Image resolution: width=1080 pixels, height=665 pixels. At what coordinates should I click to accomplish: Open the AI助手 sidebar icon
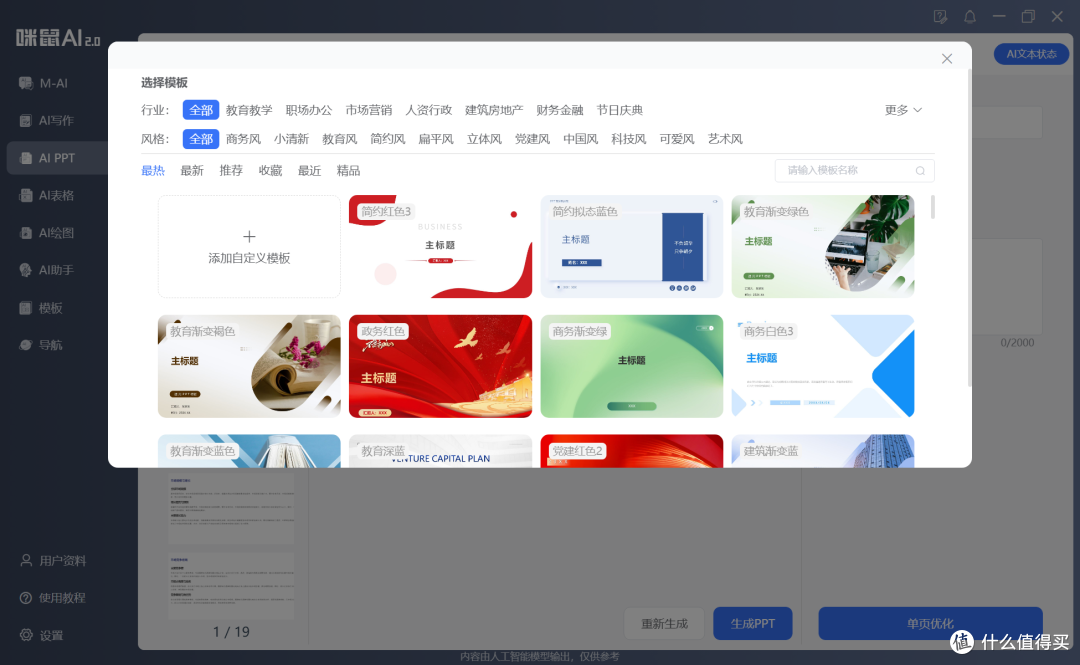(x=25, y=270)
